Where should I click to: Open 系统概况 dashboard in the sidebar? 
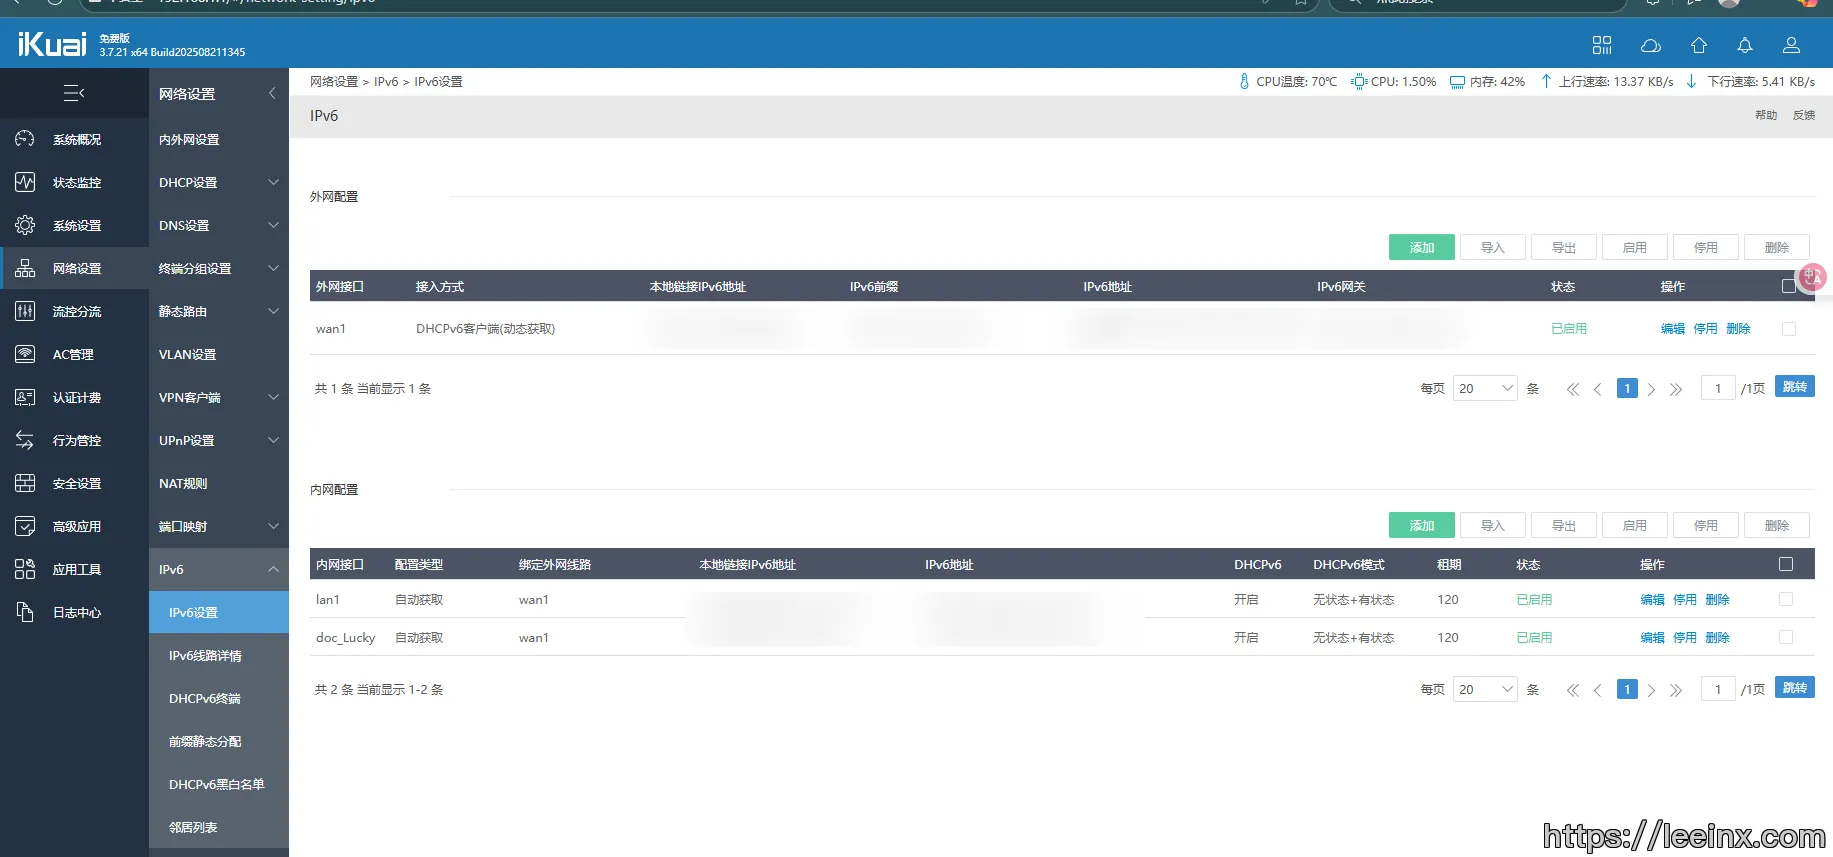[x=76, y=140]
